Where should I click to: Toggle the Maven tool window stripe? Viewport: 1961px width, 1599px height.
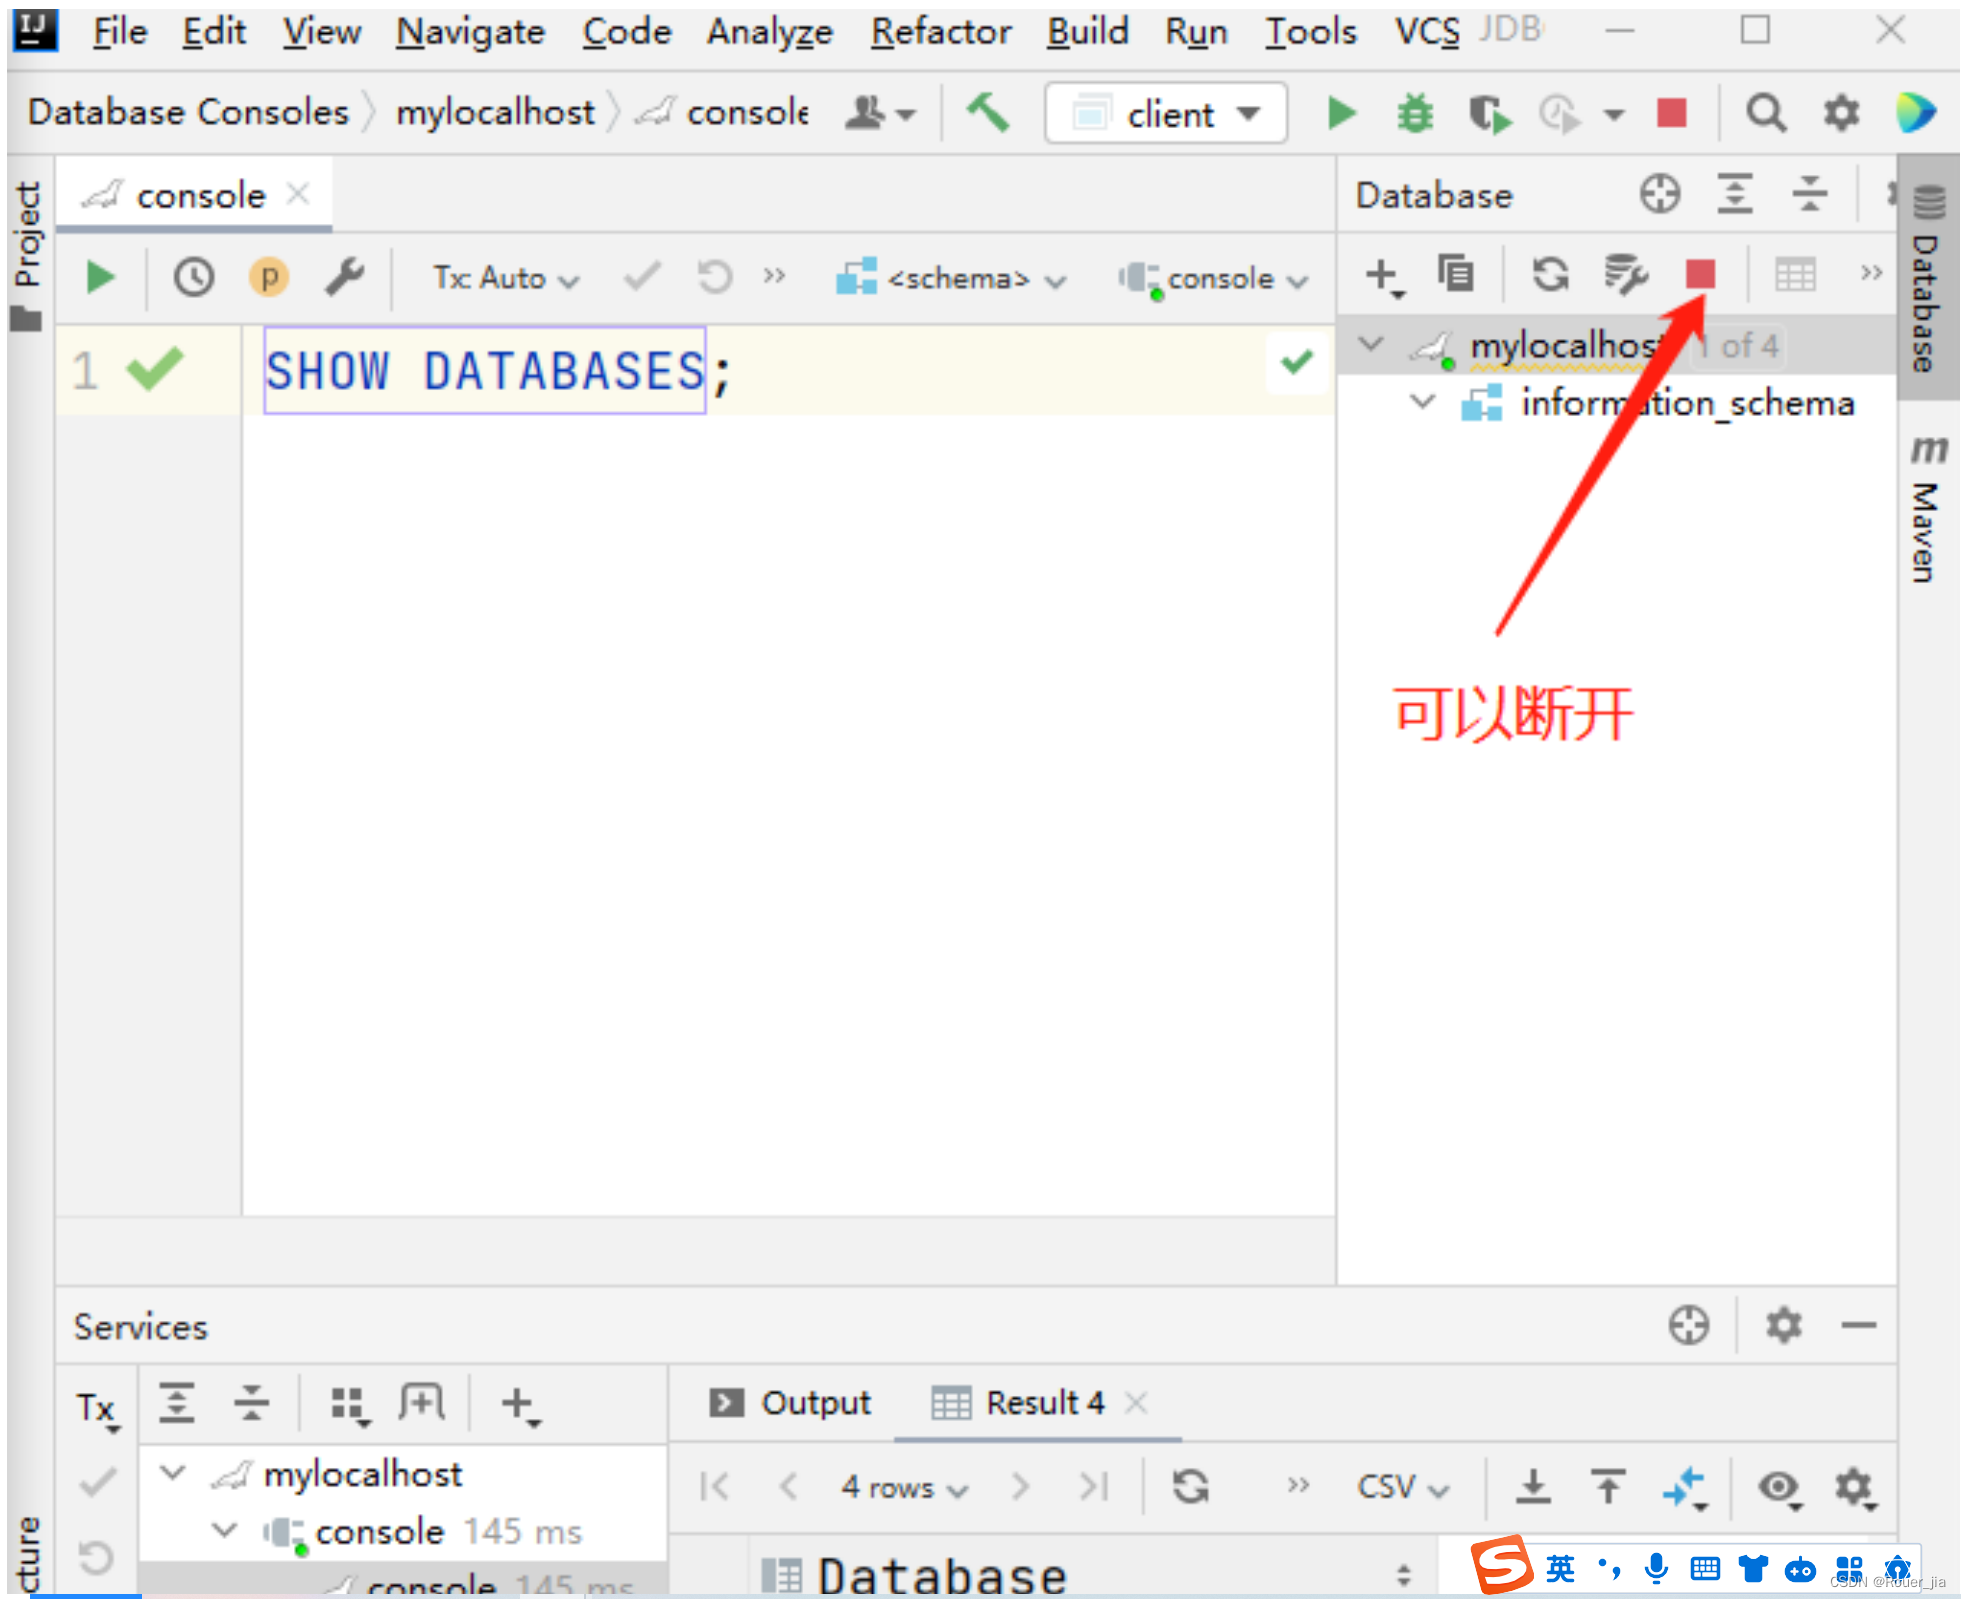1927,509
